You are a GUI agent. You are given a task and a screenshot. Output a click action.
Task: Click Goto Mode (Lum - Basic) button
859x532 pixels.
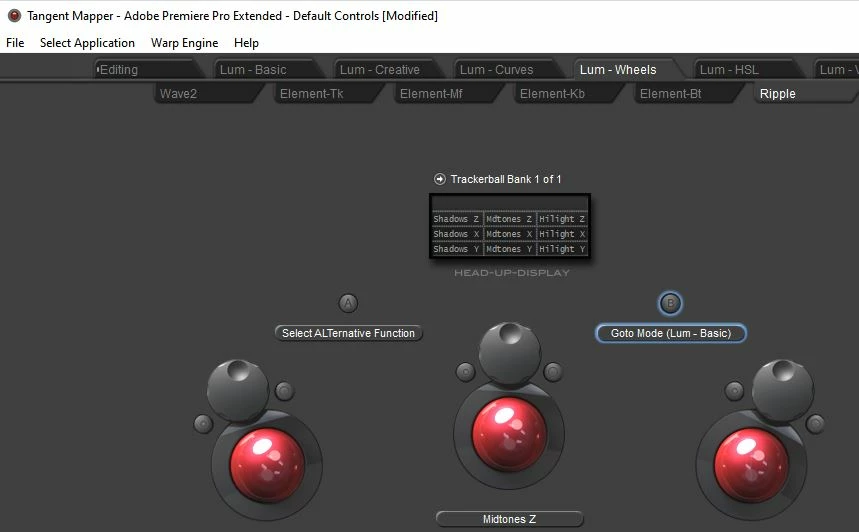[671, 333]
